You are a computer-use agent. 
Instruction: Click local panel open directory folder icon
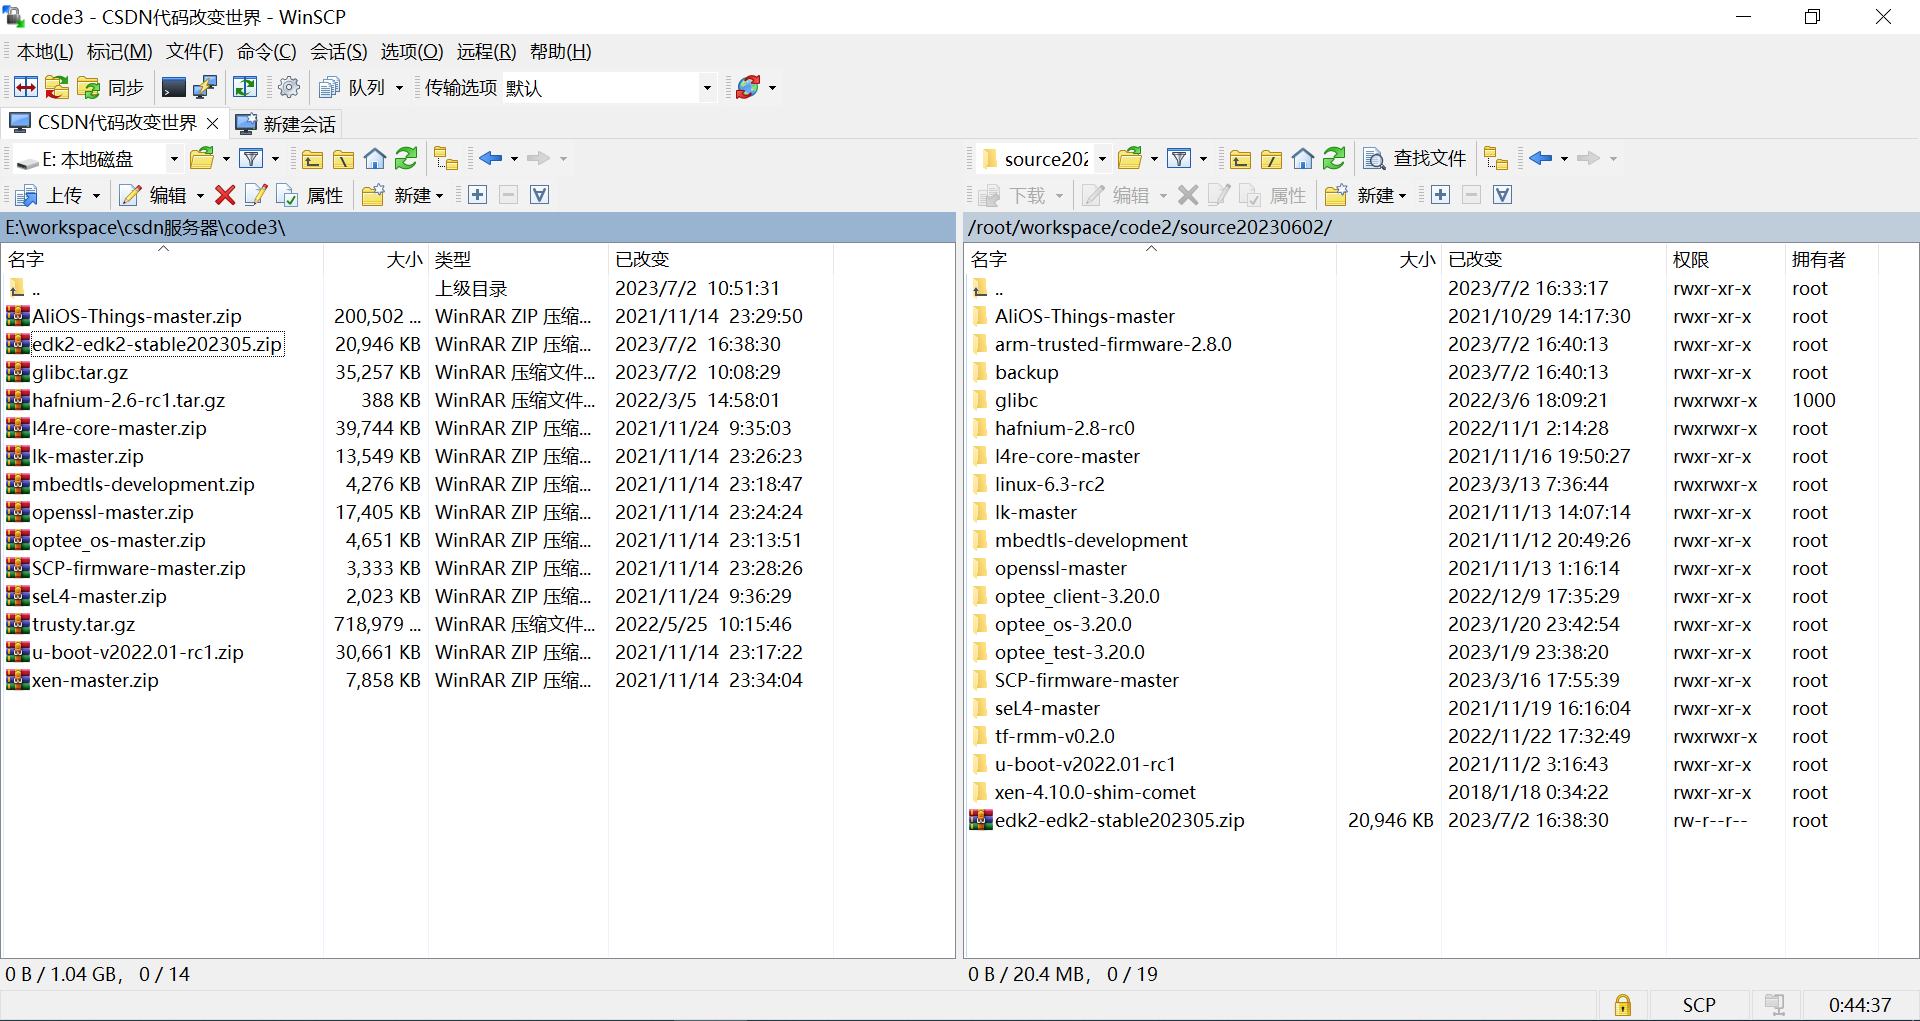[203, 159]
